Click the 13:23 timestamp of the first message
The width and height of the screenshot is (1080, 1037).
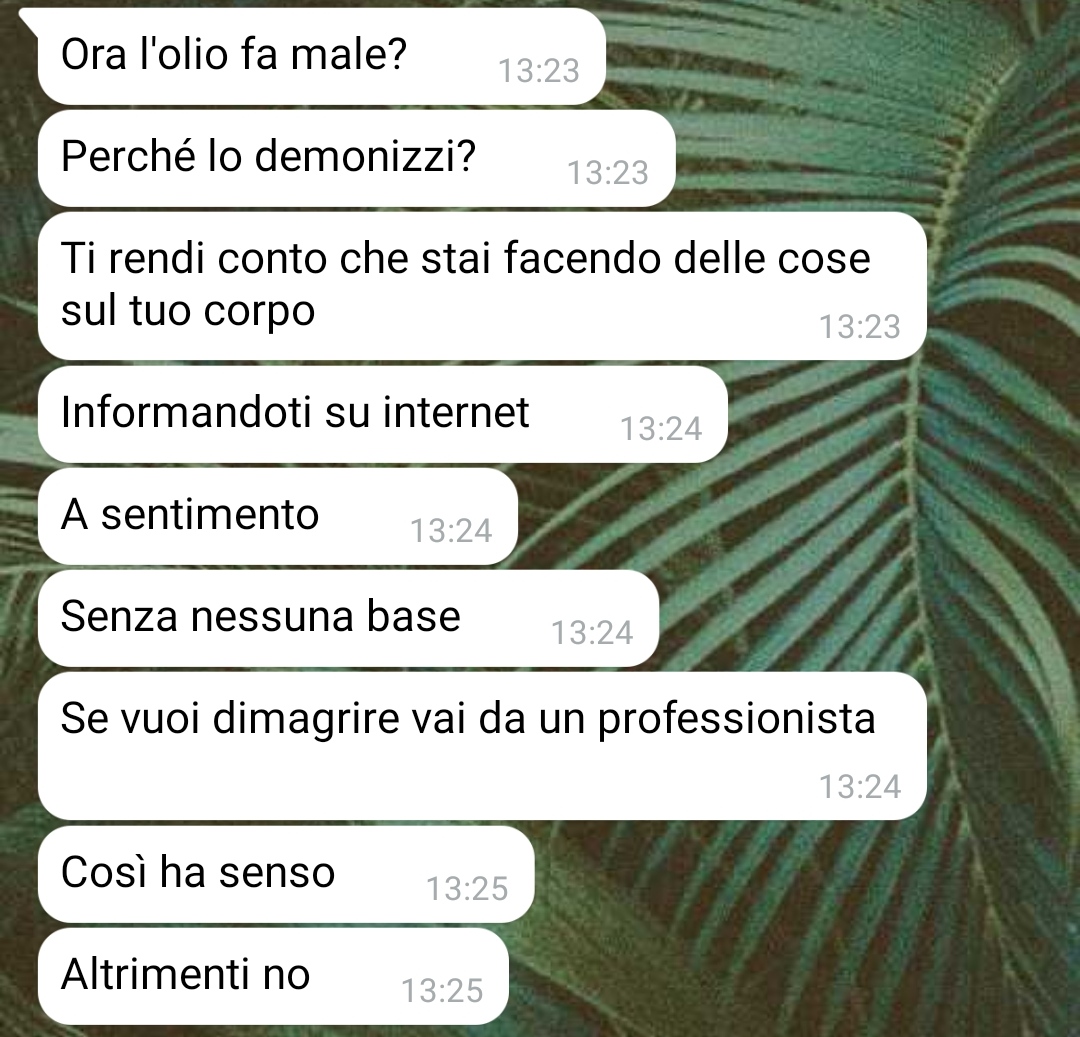(x=539, y=71)
